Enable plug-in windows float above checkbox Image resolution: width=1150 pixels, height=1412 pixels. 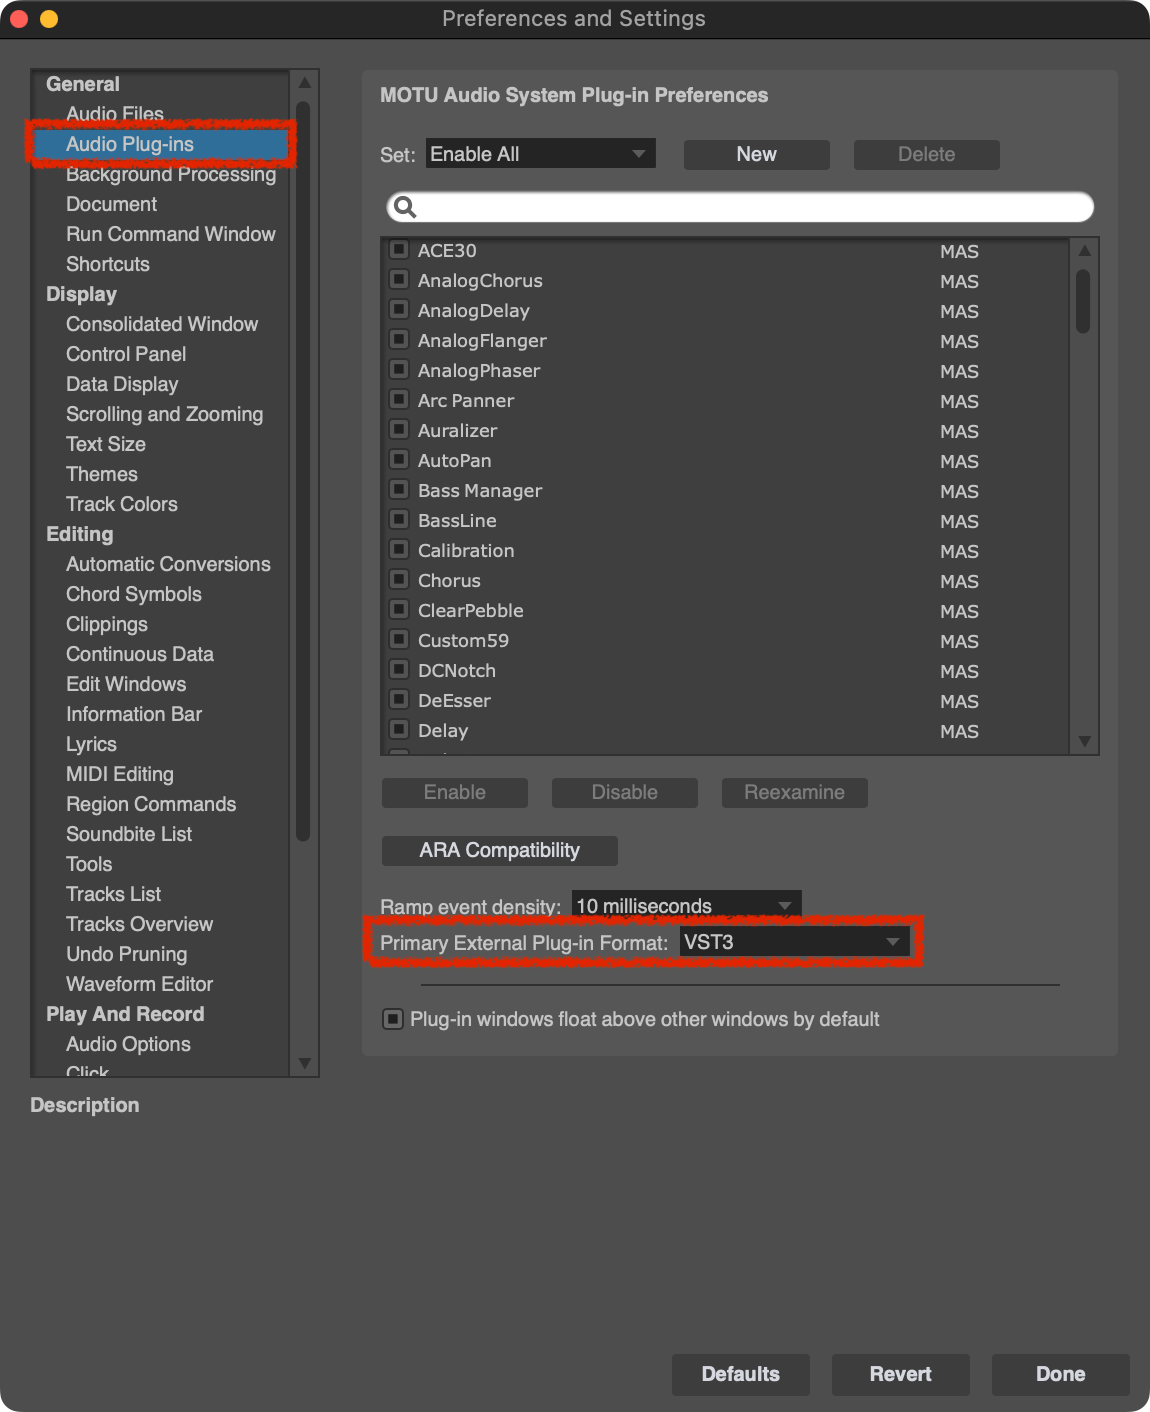click(394, 1019)
